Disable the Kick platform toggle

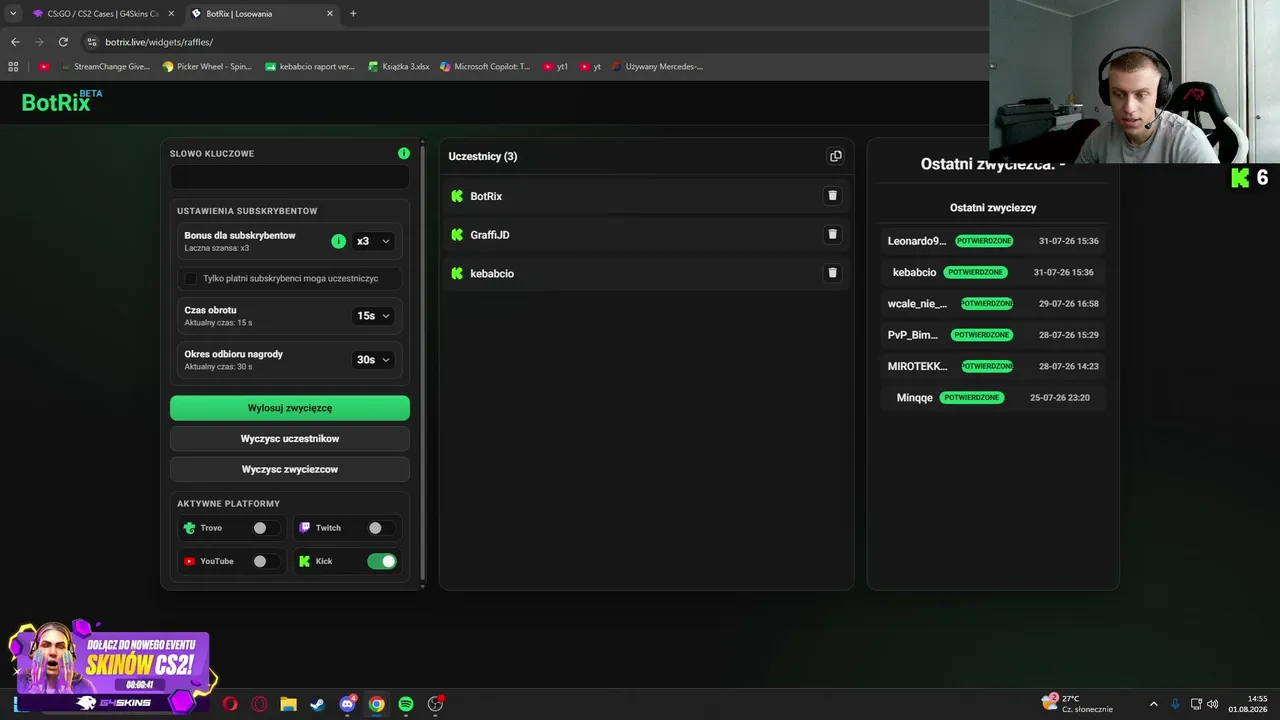[382, 561]
